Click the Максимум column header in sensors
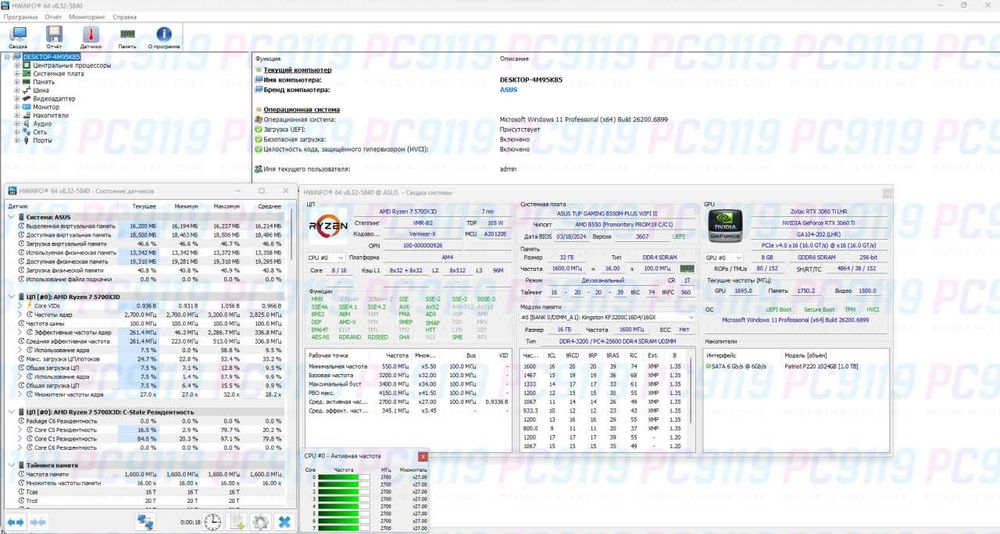Screen dimensions: 1000x534 pos(226,206)
